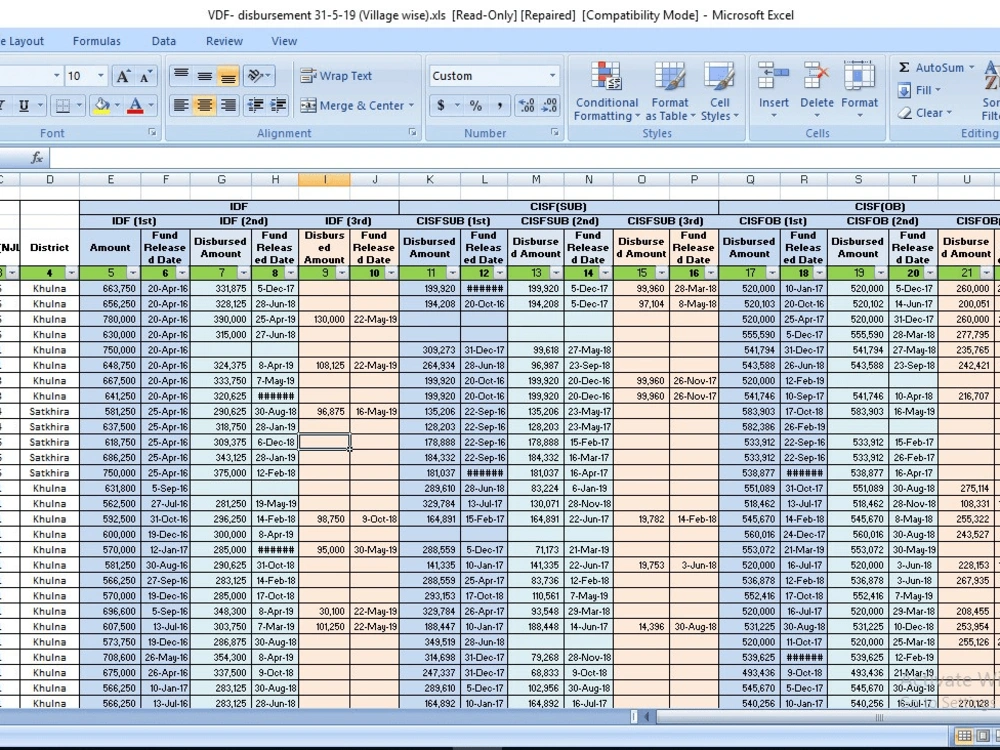Decrease cell indent
Viewport: 1000px width, 750px height.
(255, 105)
